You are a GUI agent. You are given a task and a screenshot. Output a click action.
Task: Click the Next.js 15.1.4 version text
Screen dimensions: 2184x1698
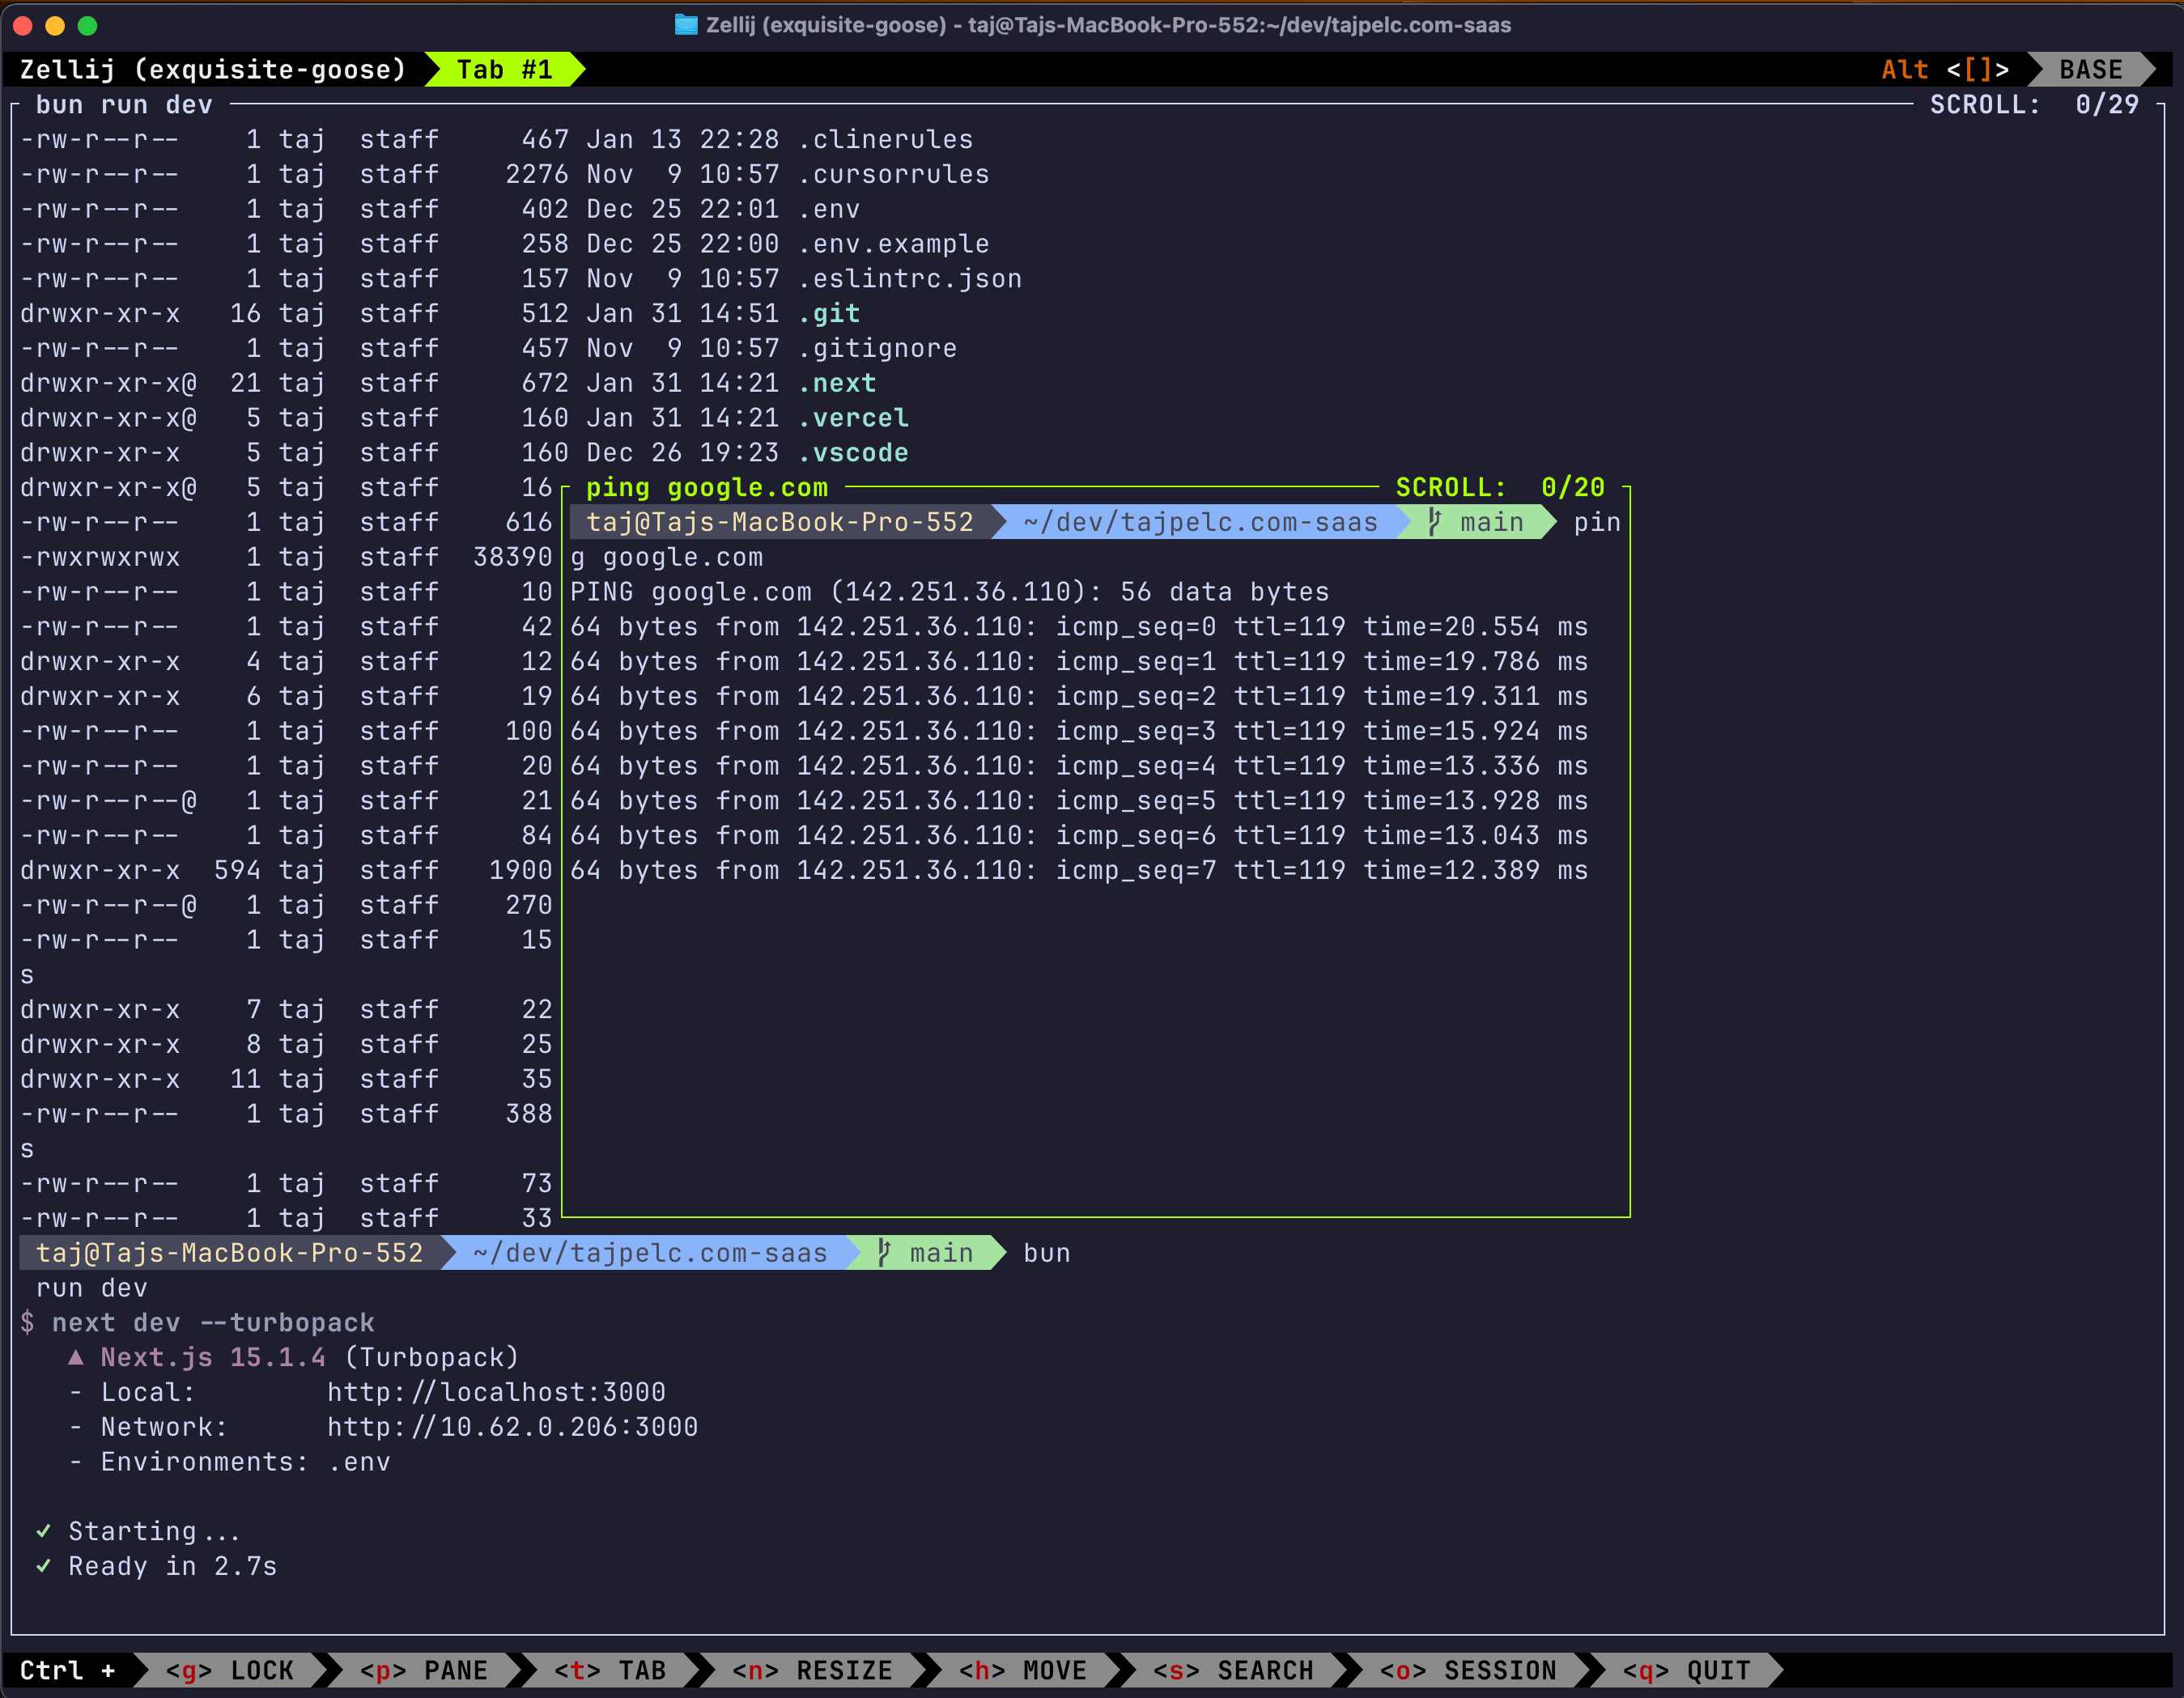213,1357
